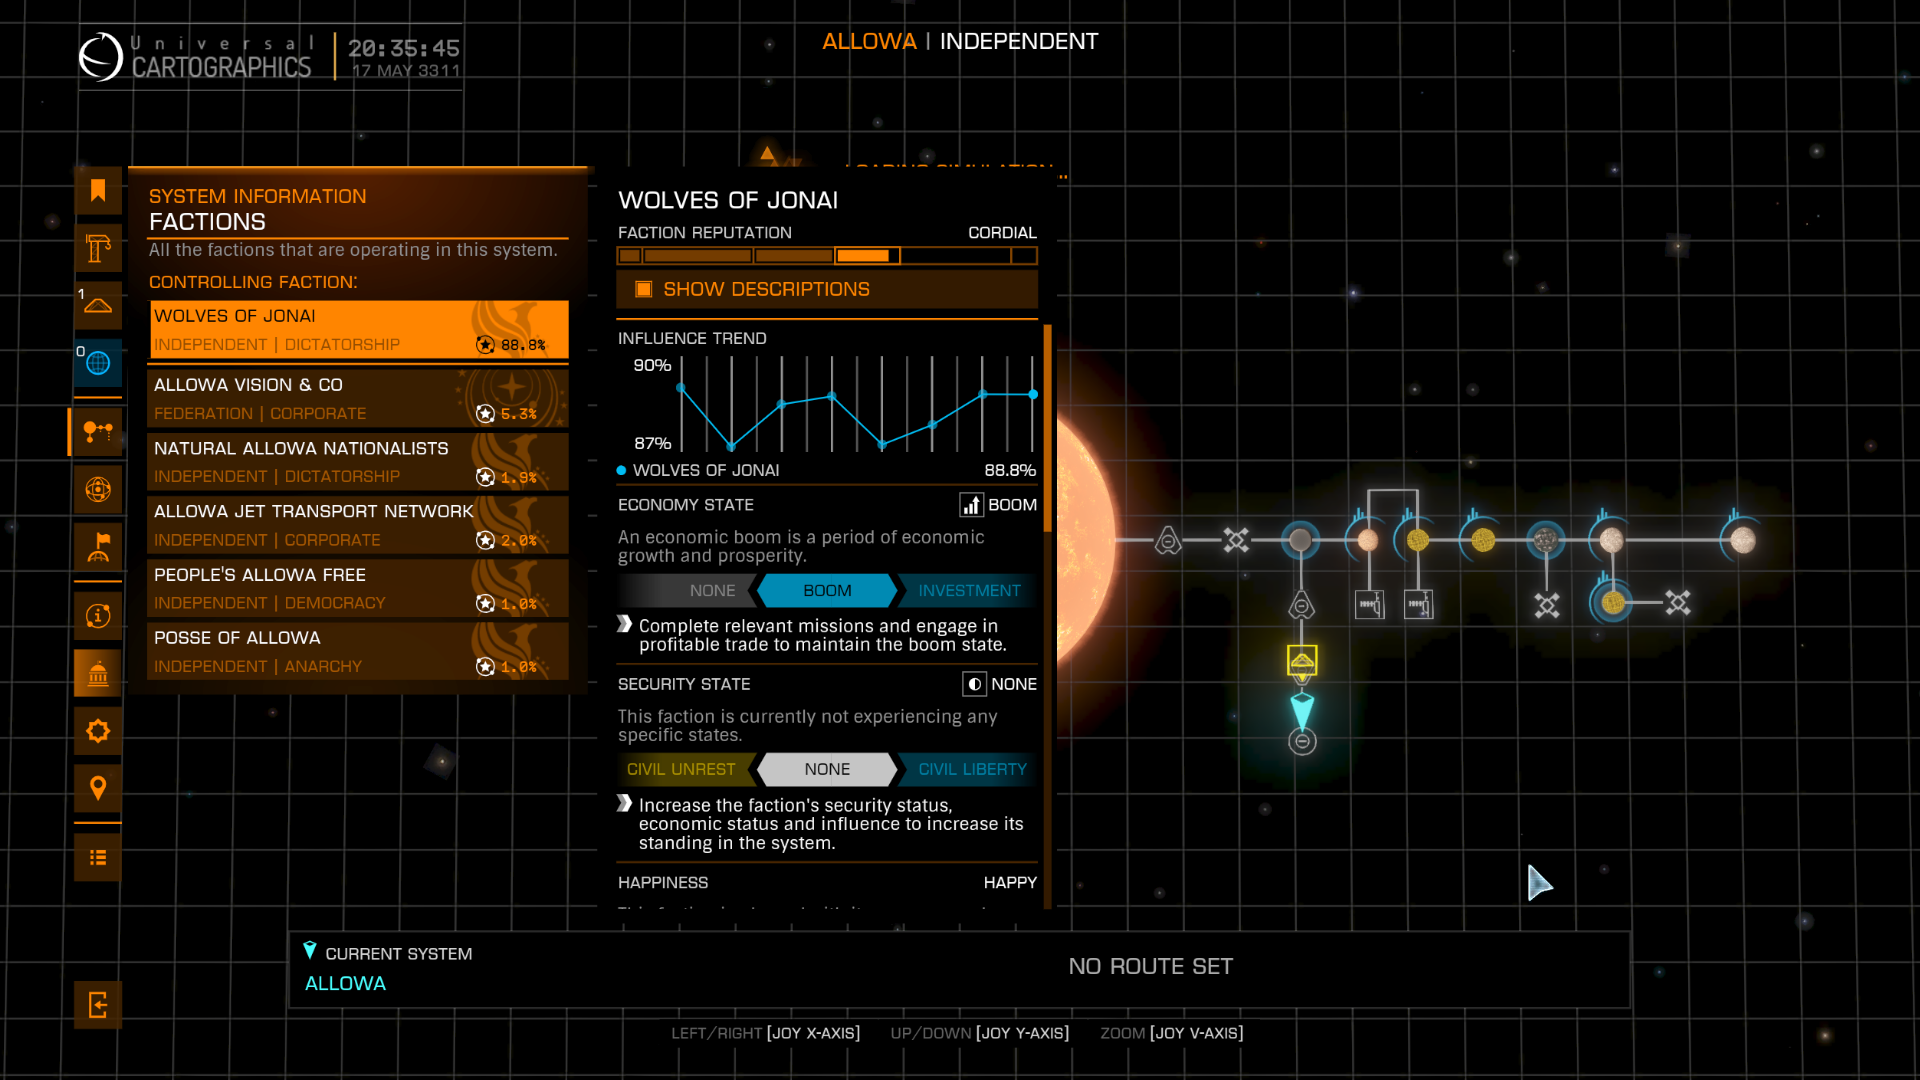Click the exit map icon
Viewport: 1920px width, 1080px height.
coord(98,1005)
